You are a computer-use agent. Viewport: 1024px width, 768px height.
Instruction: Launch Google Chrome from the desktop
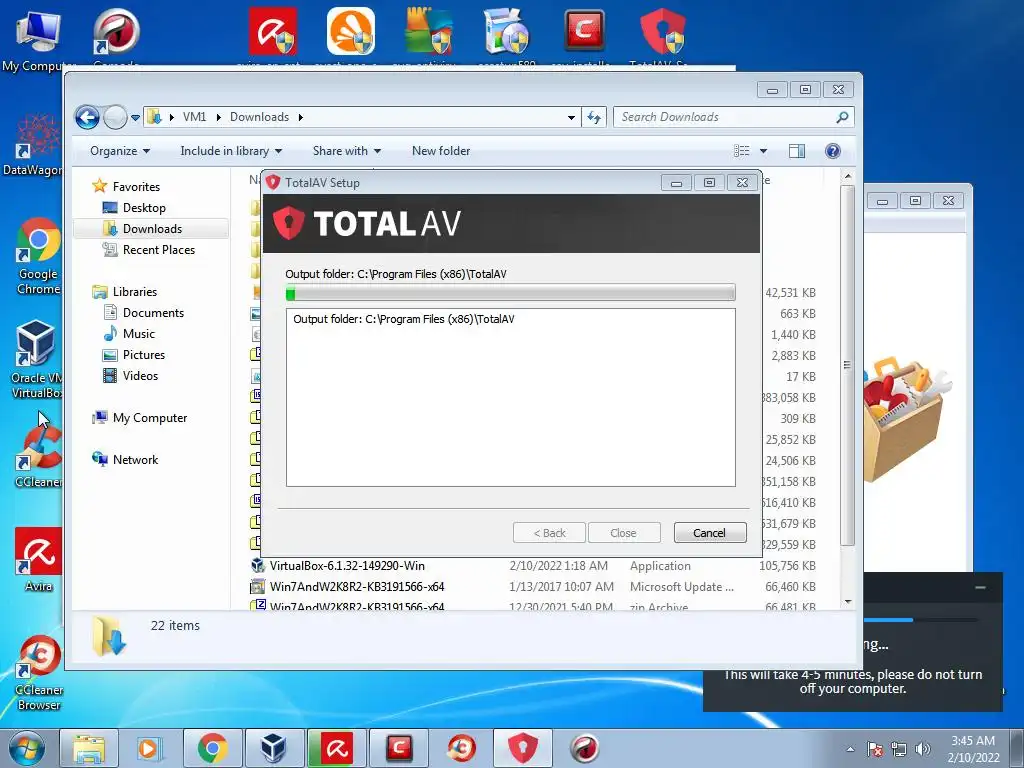point(38,256)
